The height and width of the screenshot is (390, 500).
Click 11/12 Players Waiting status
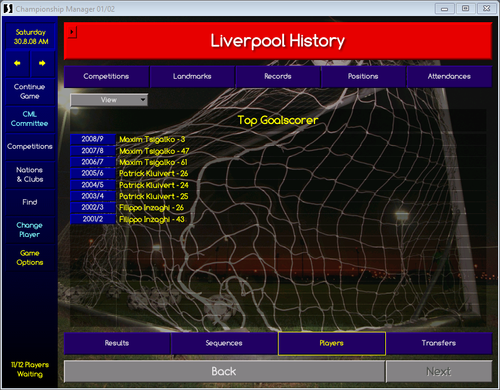tap(30, 369)
